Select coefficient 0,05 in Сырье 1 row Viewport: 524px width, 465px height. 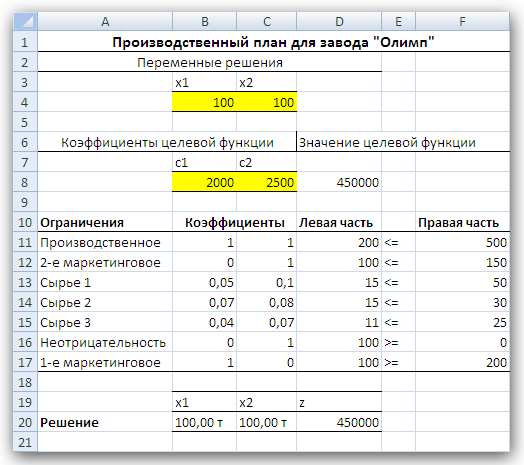tap(205, 282)
